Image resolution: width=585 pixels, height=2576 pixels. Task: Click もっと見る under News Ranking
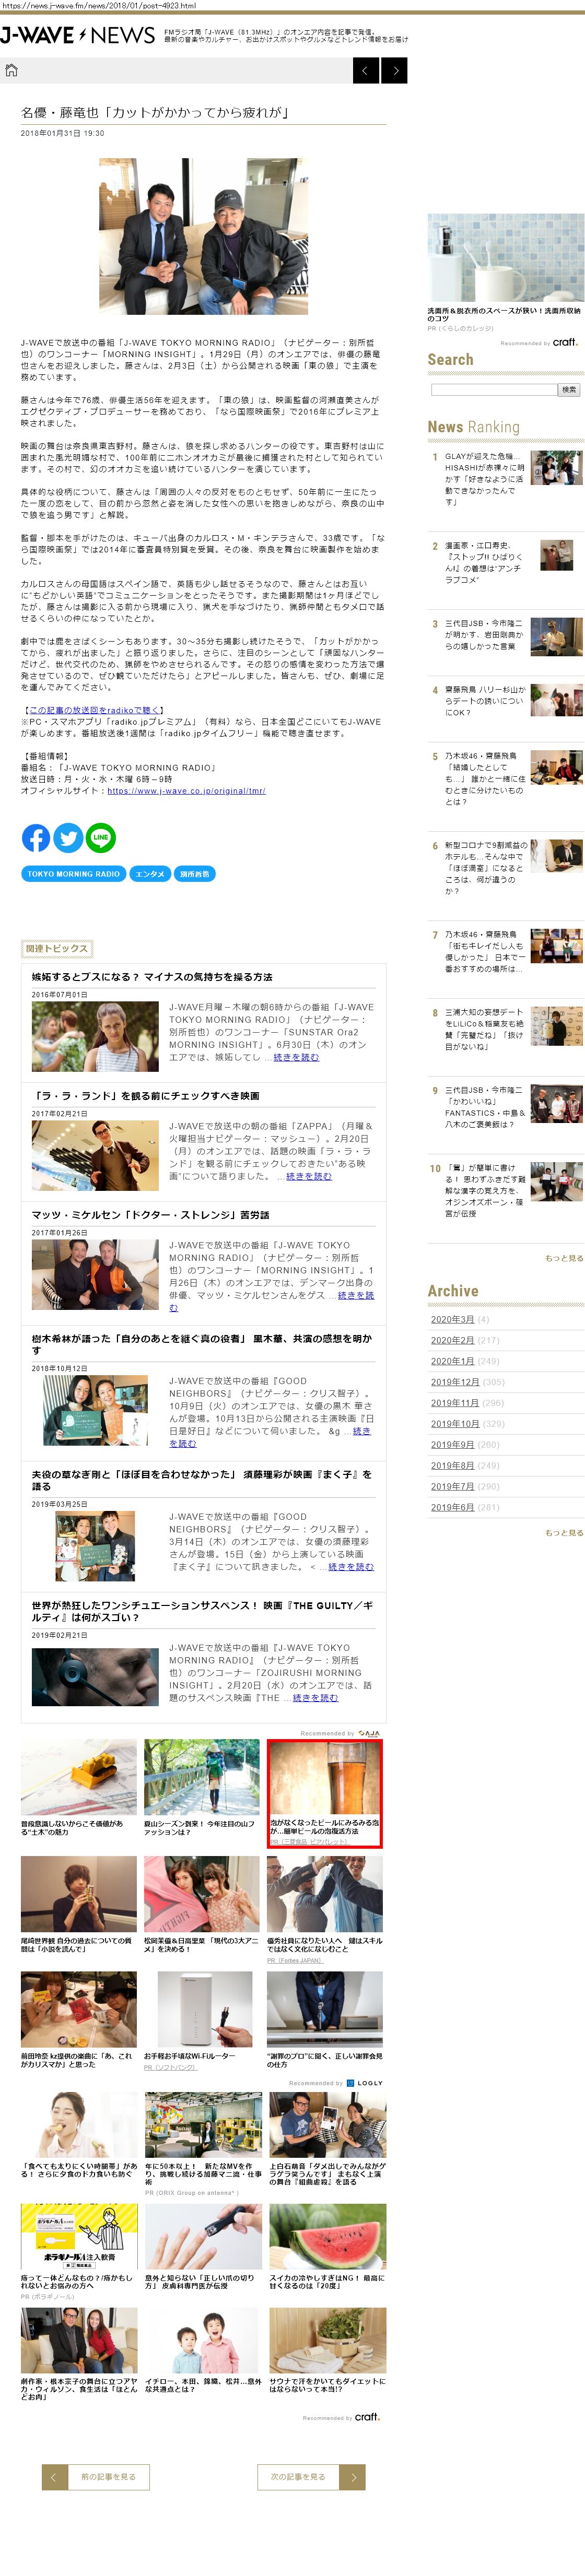pos(563,1258)
